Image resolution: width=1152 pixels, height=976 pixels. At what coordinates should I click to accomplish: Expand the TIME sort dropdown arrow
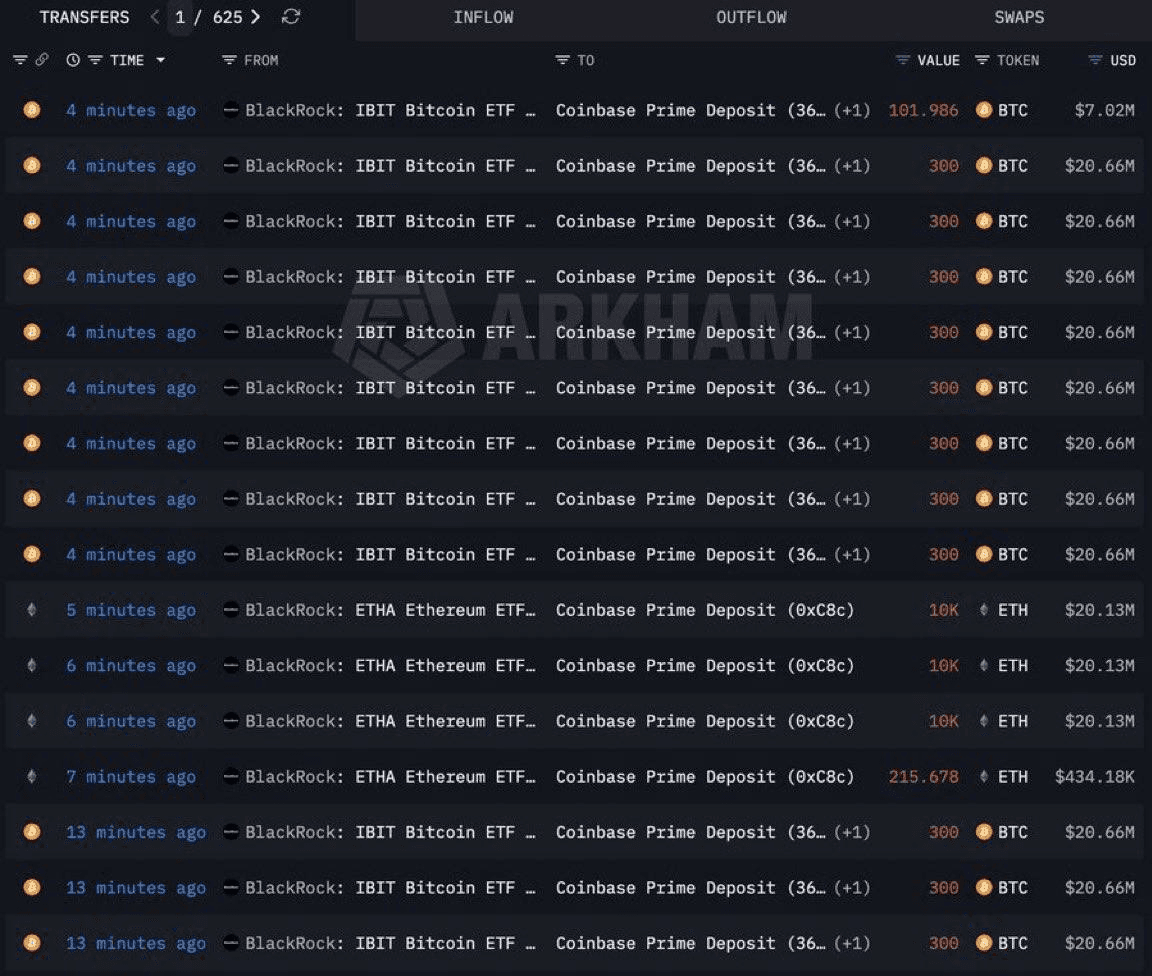tap(160, 60)
